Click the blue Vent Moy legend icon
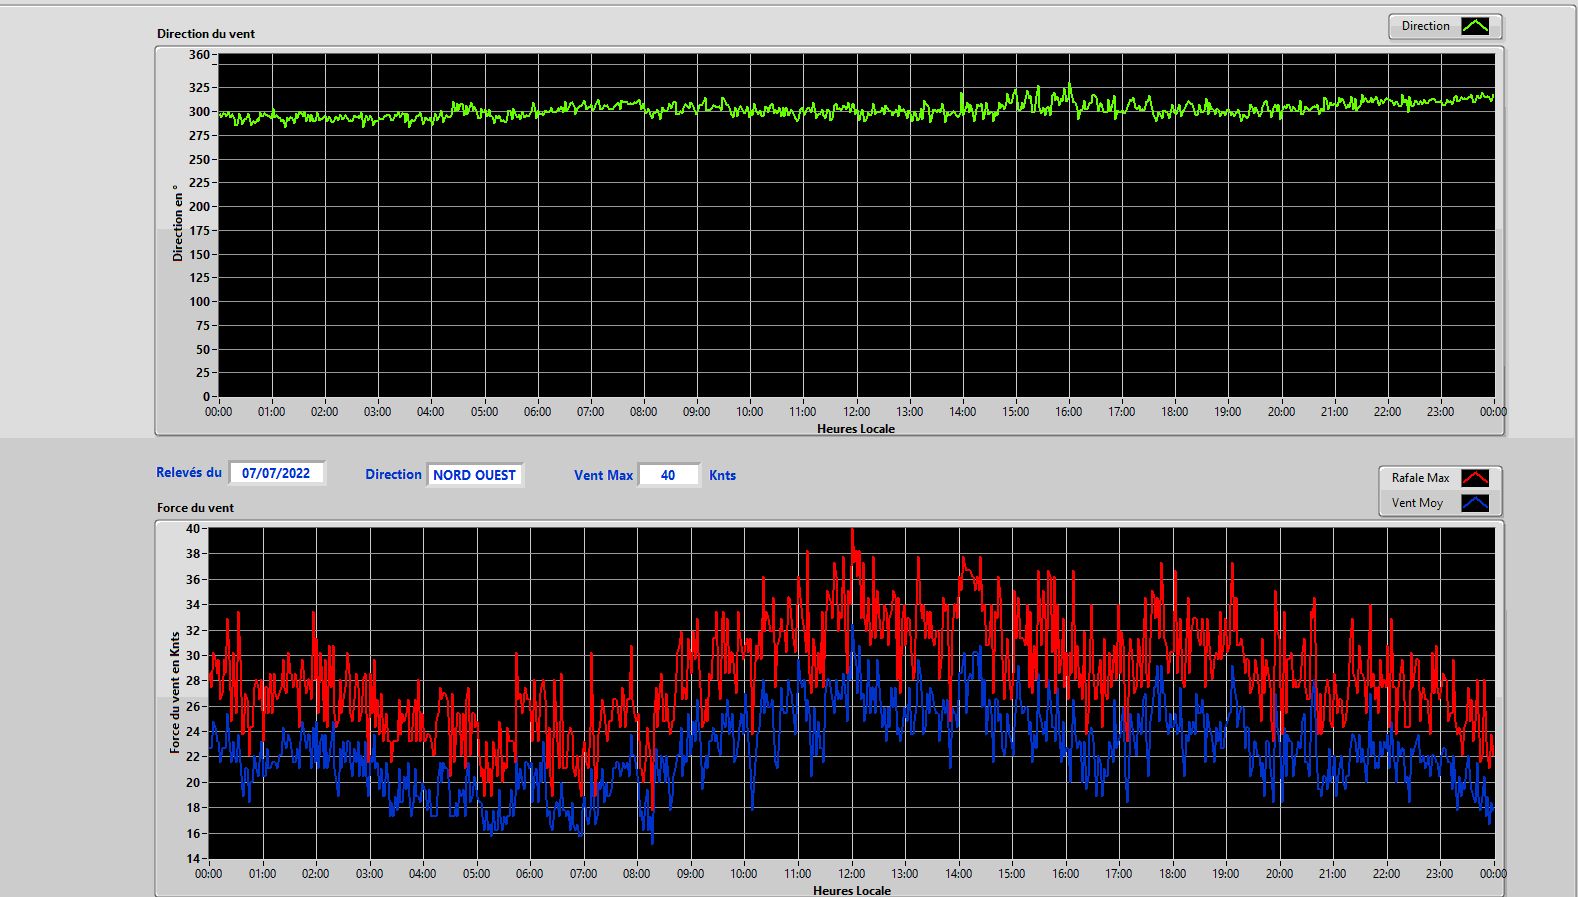 (1475, 503)
